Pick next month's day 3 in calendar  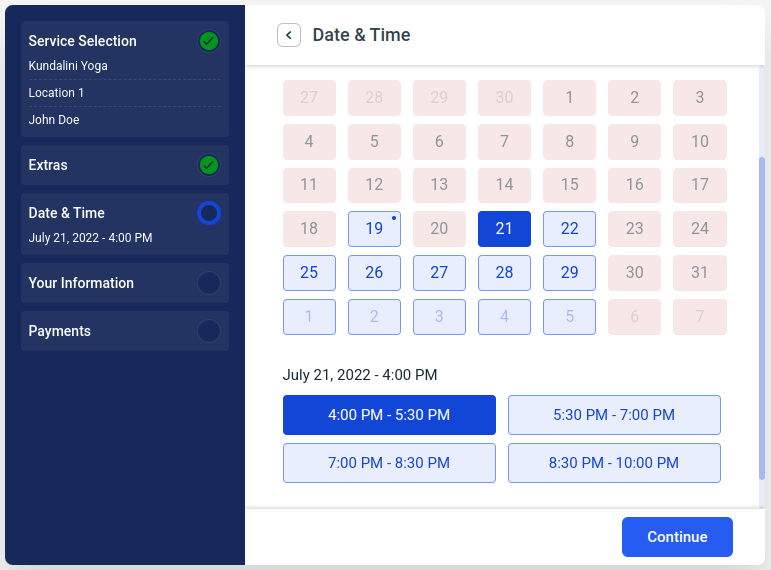click(x=439, y=317)
